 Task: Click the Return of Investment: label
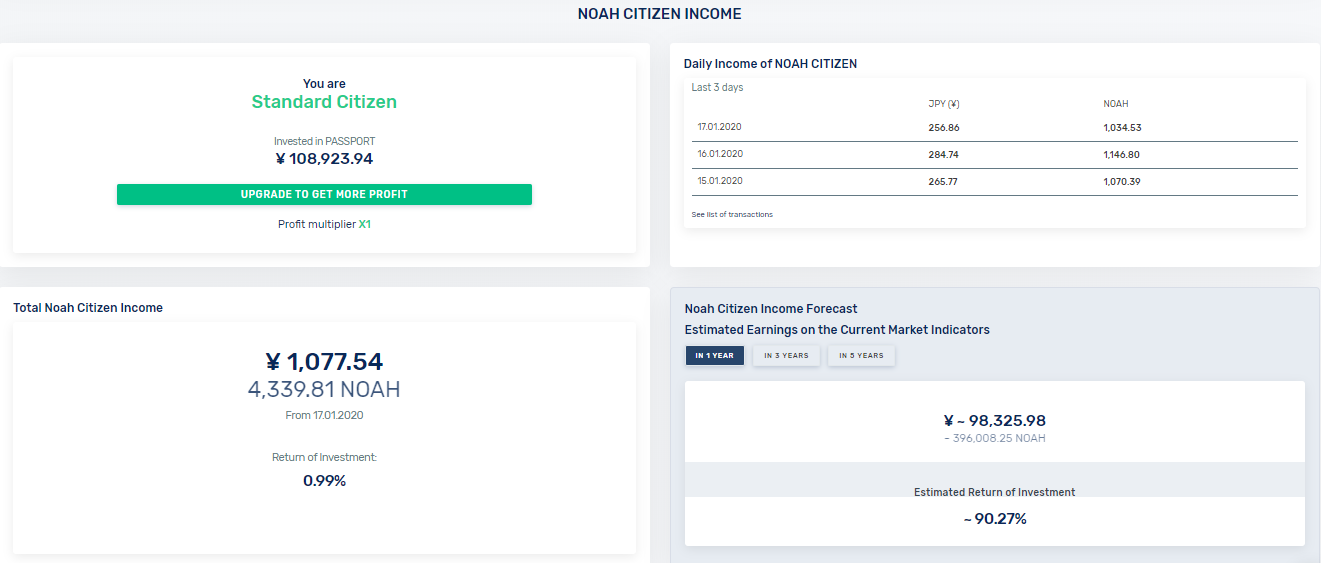tap(324, 457)
